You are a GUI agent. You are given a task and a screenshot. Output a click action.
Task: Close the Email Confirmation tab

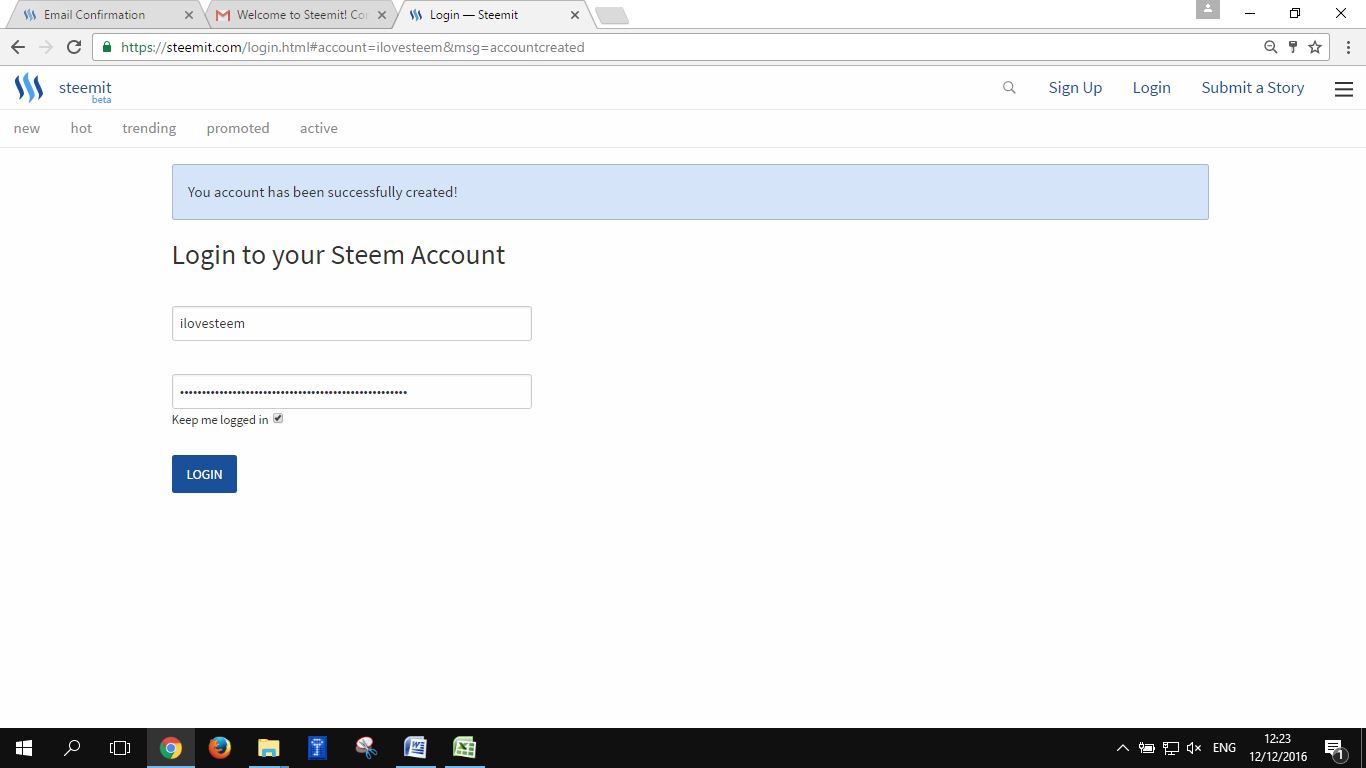pos(189,15)
